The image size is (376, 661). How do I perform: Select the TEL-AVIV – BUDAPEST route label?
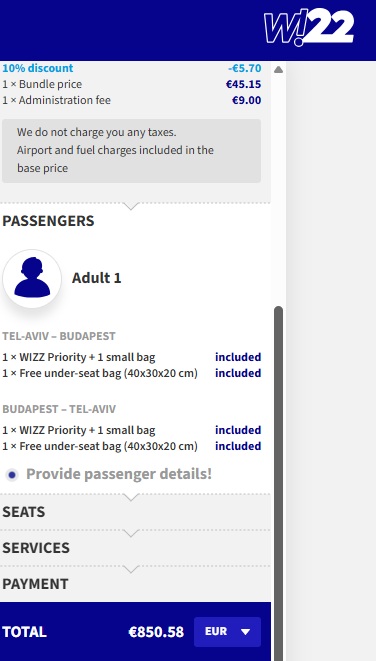59,336
